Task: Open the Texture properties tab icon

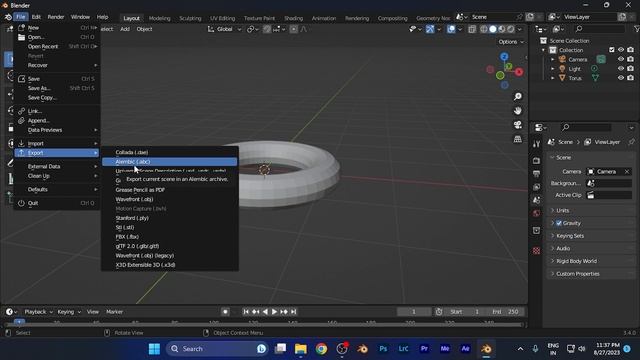Action: 536,251
